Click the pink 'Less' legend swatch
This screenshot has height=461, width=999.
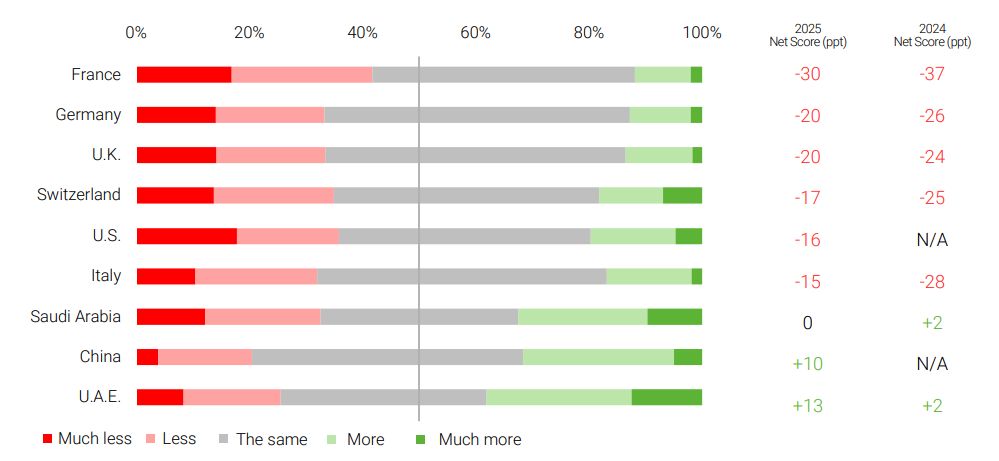(151, 440)
